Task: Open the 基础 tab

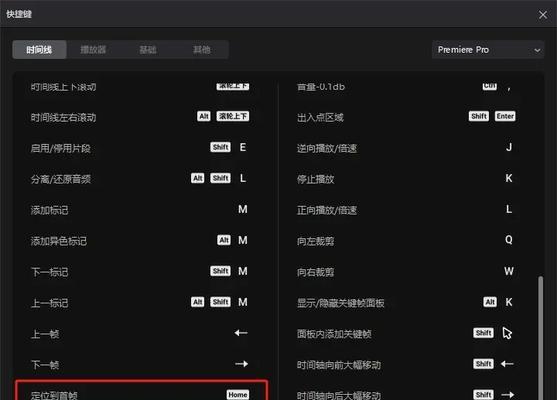Action: [147, 50]
